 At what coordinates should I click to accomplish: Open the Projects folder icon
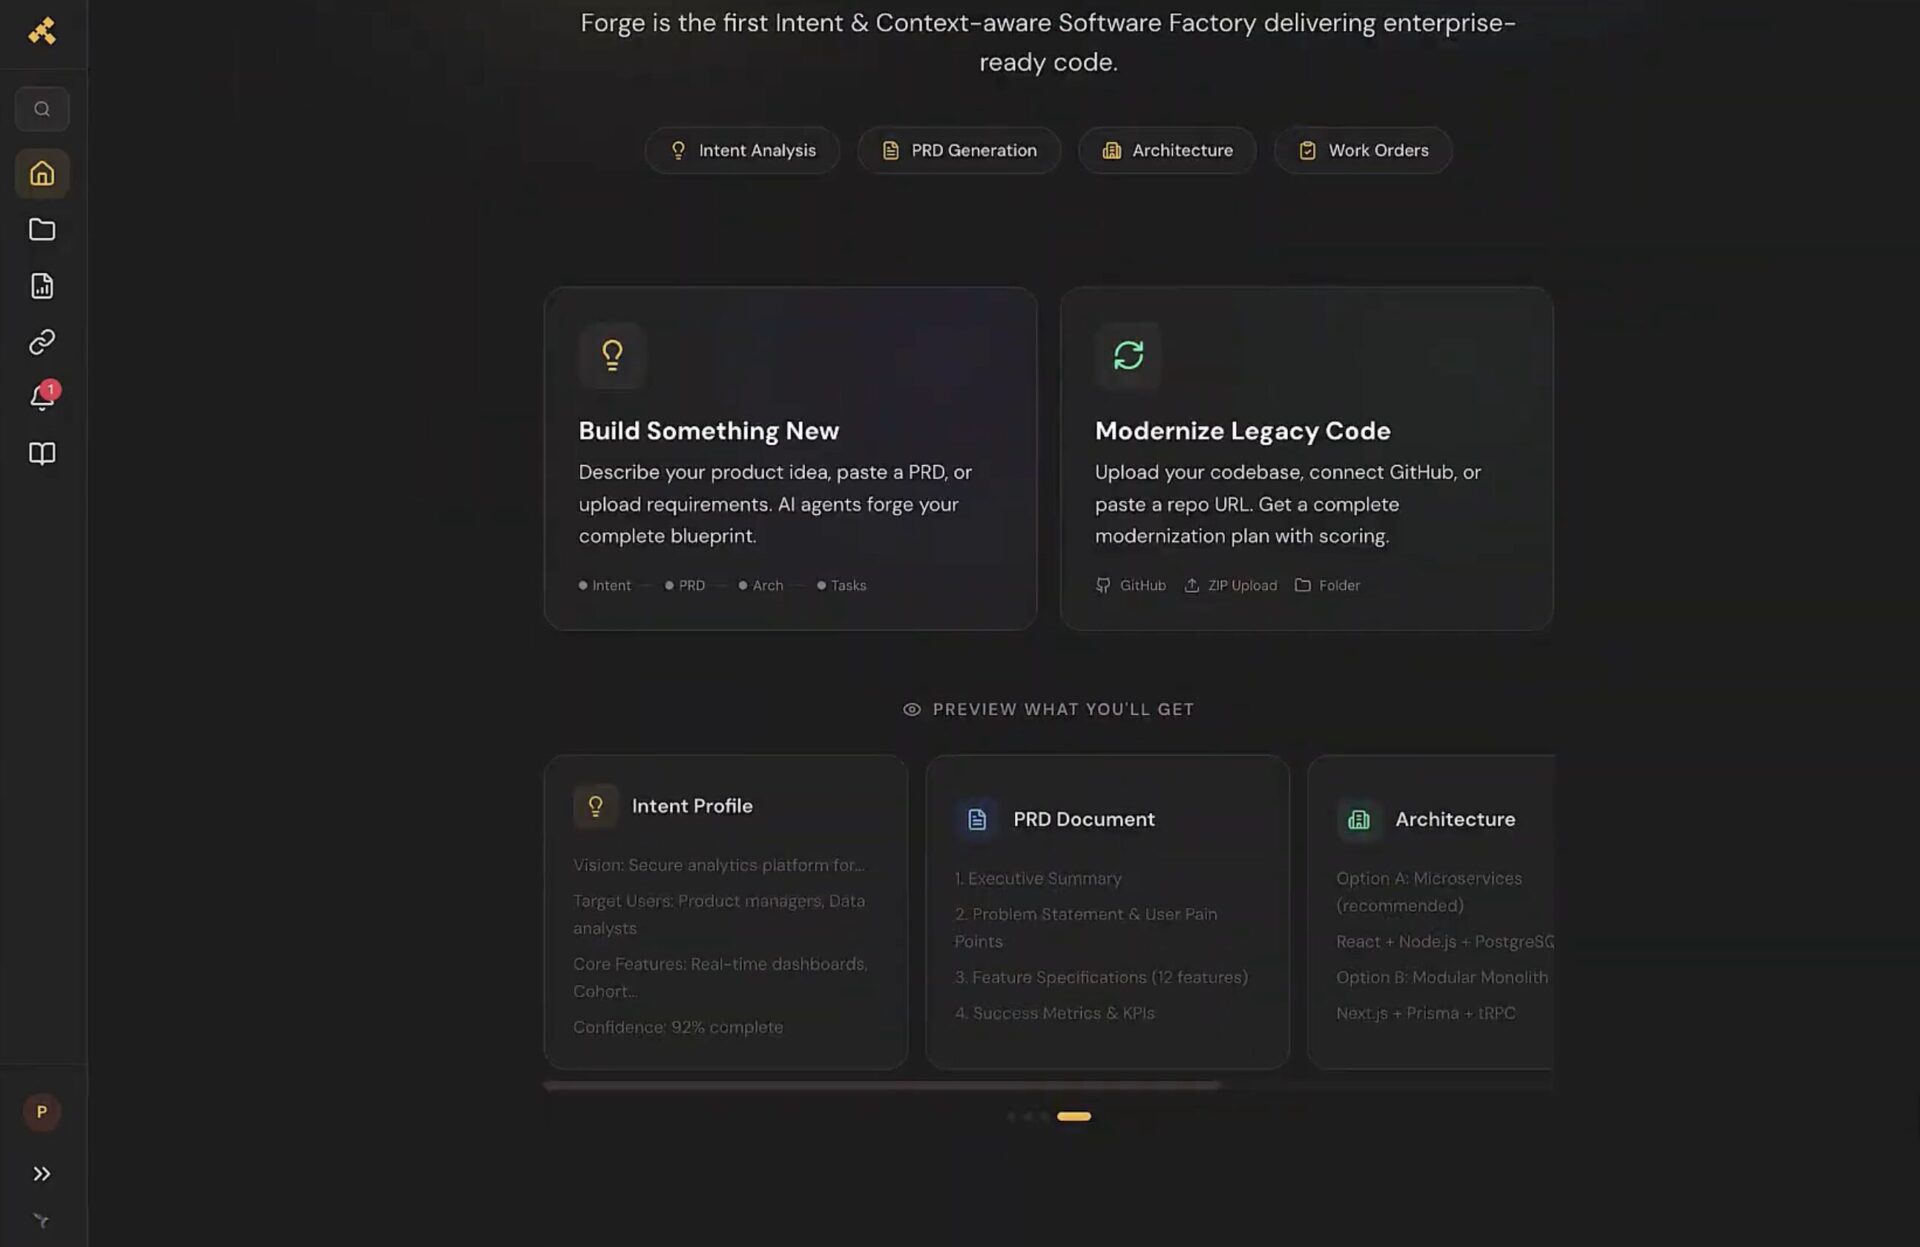[42, 229]
